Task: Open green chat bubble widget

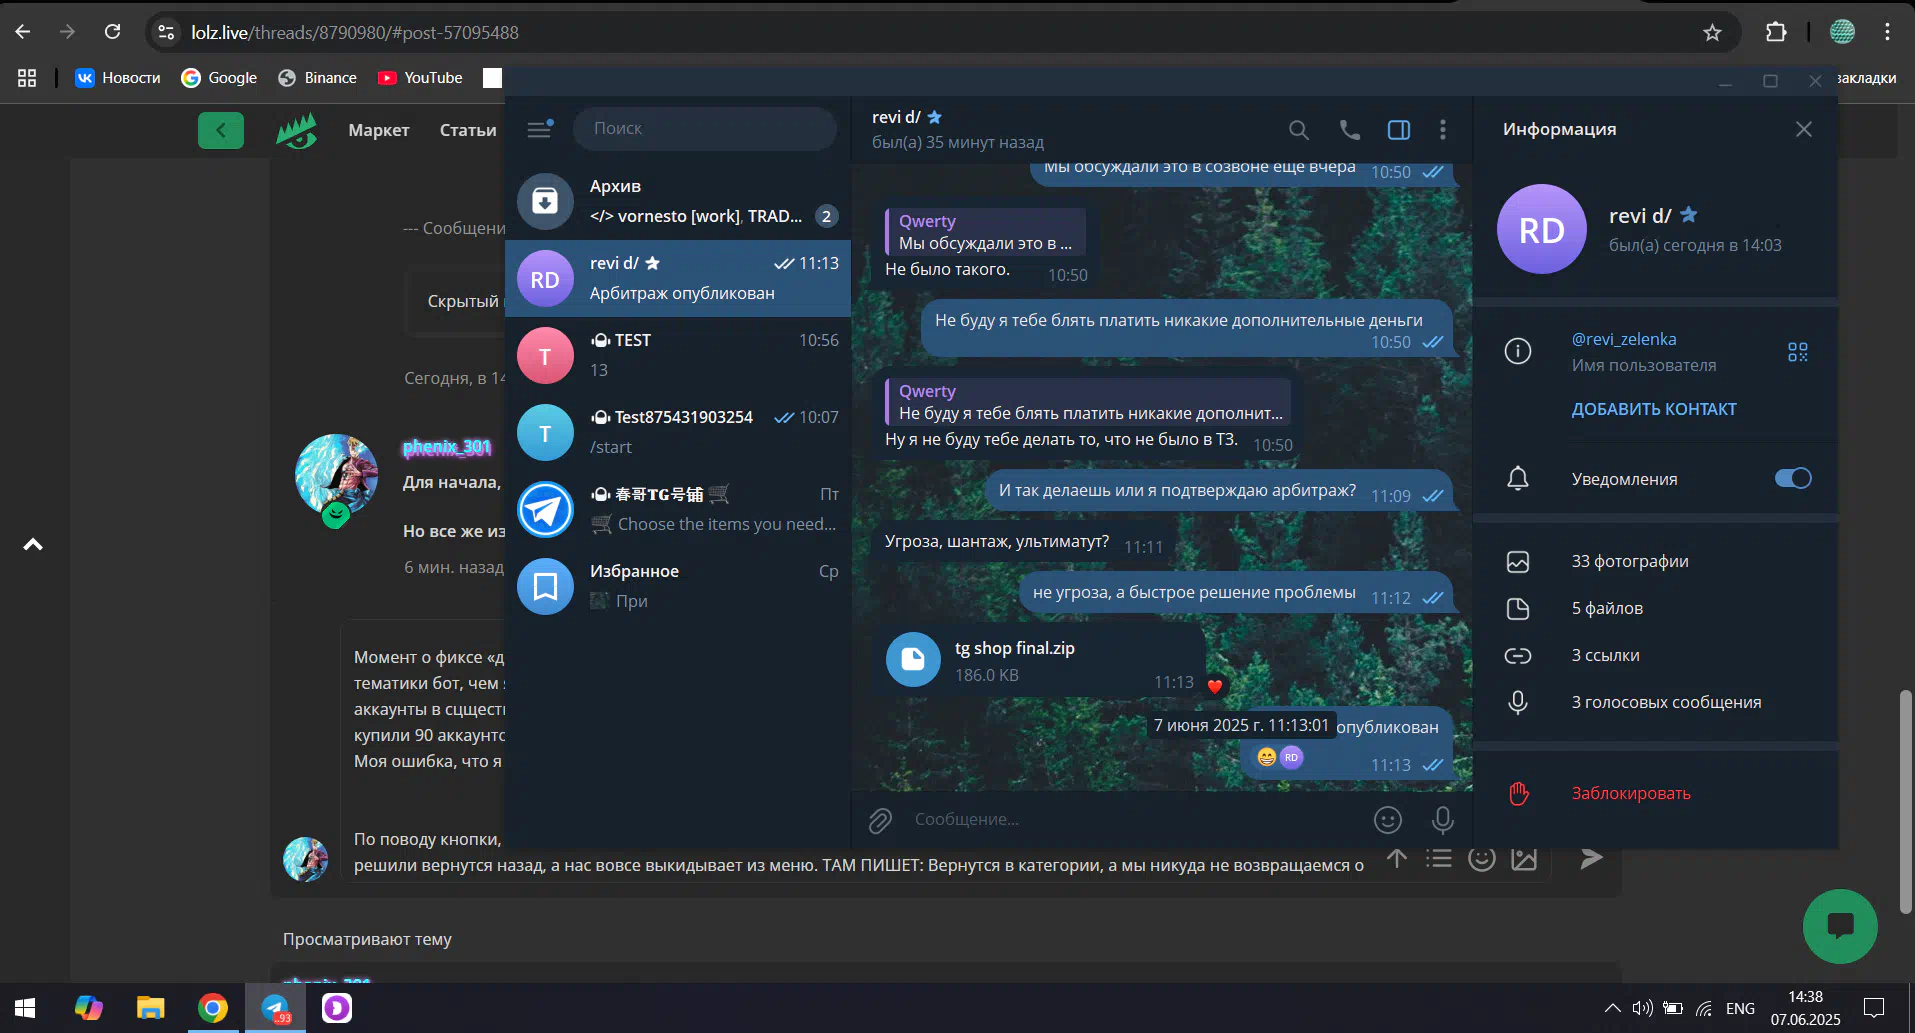Action: click(1840, 926)
